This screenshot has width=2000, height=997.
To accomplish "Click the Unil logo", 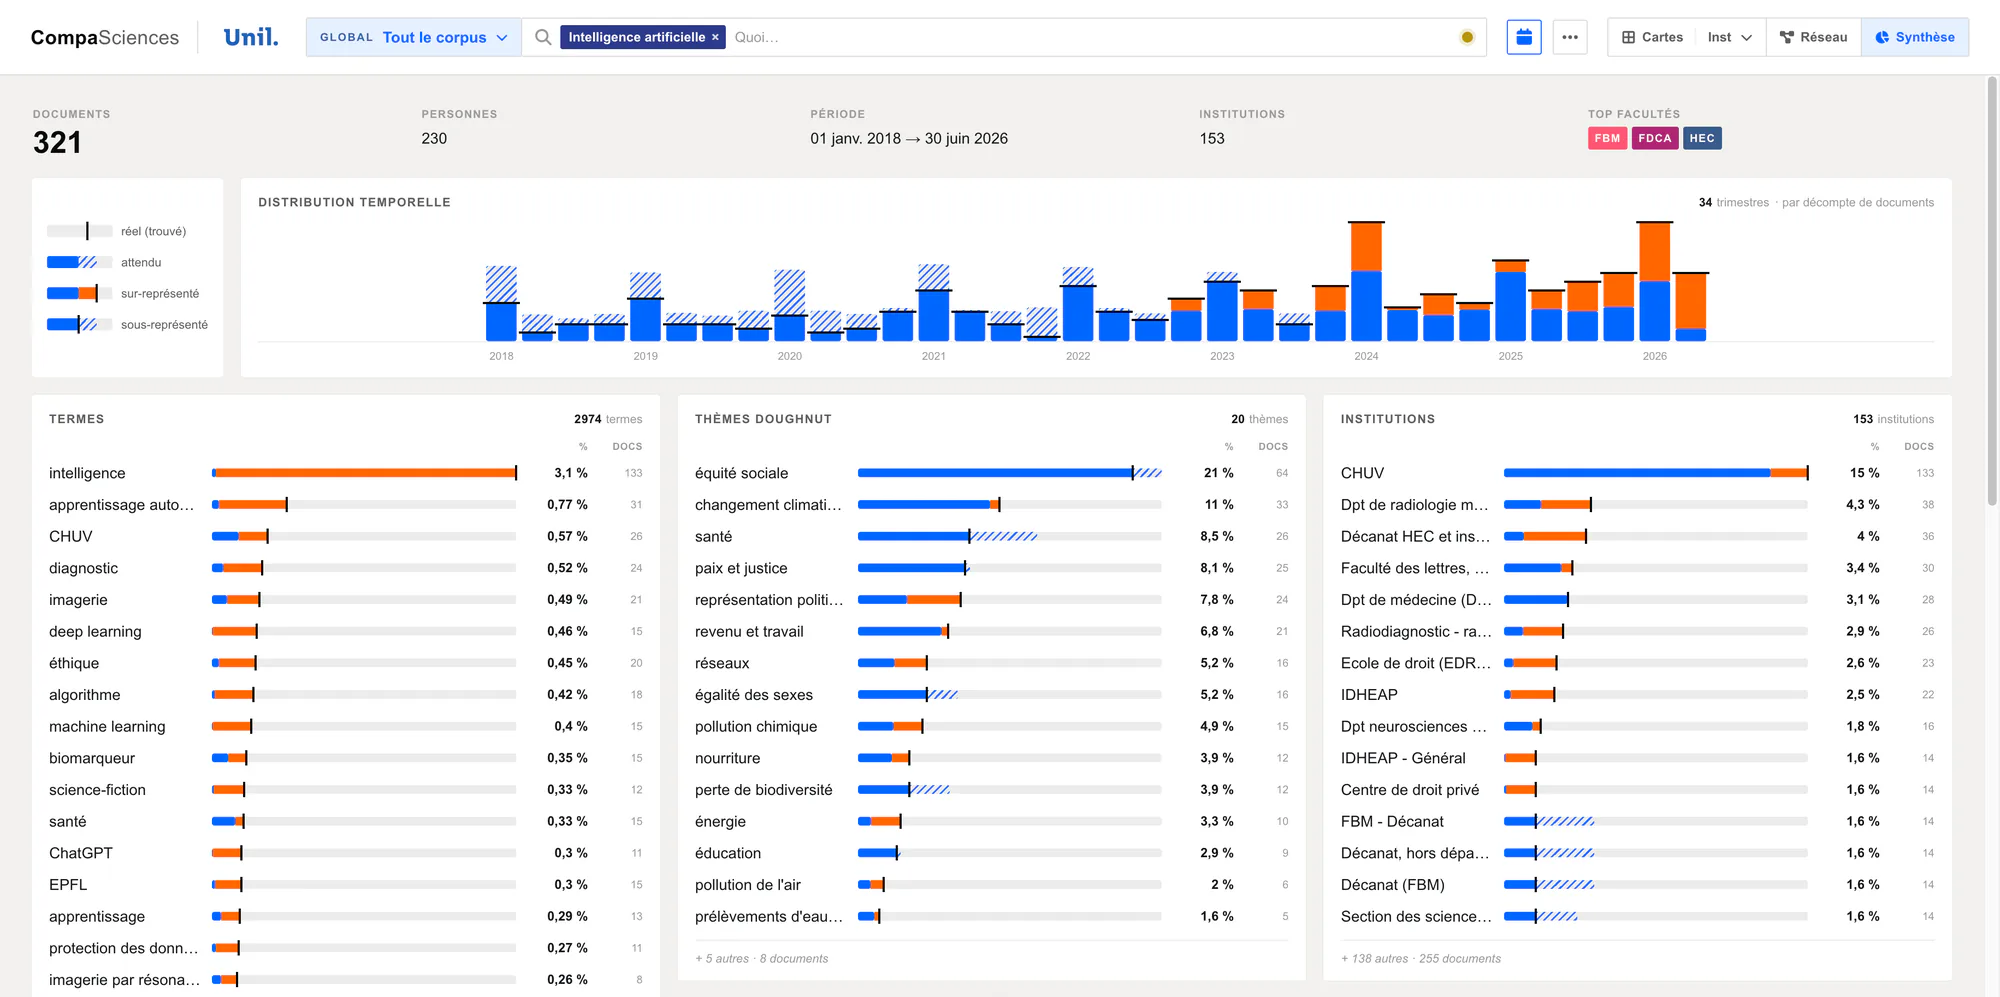I will tap(251, 37).
